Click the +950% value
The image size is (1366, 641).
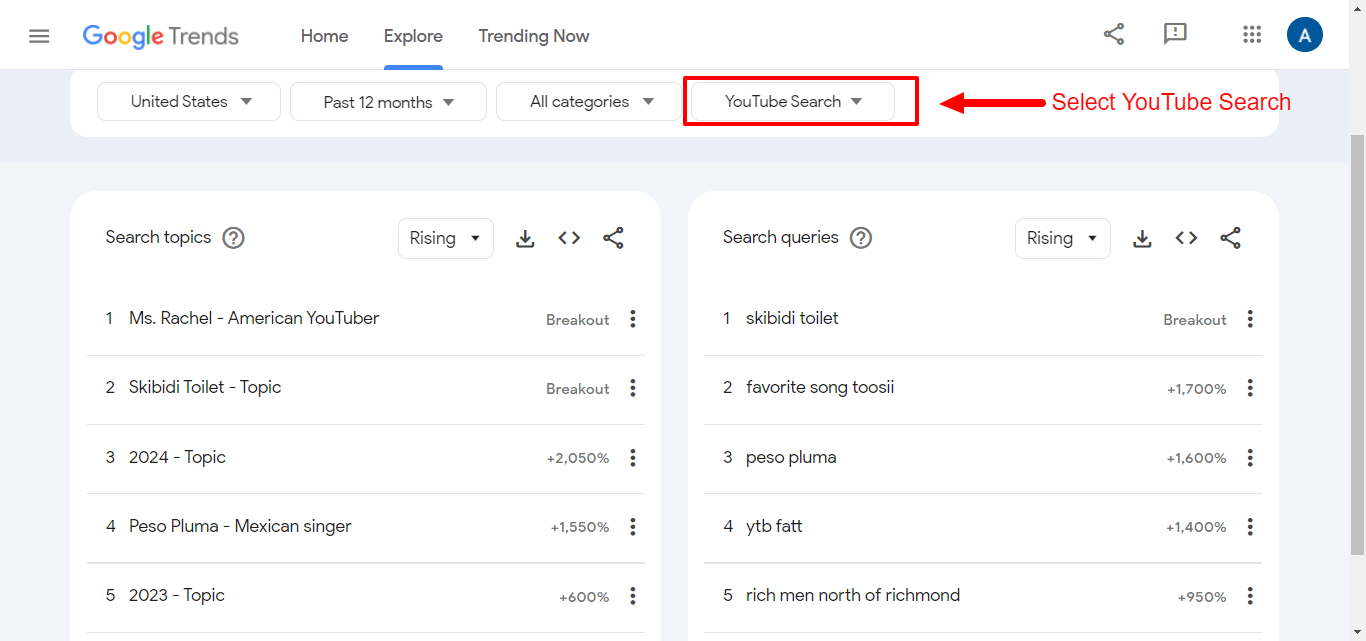(1202, 597)
